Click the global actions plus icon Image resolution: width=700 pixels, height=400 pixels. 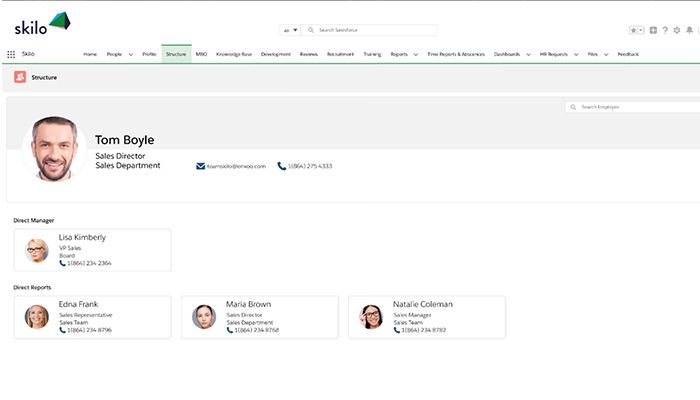click(653, 30)
